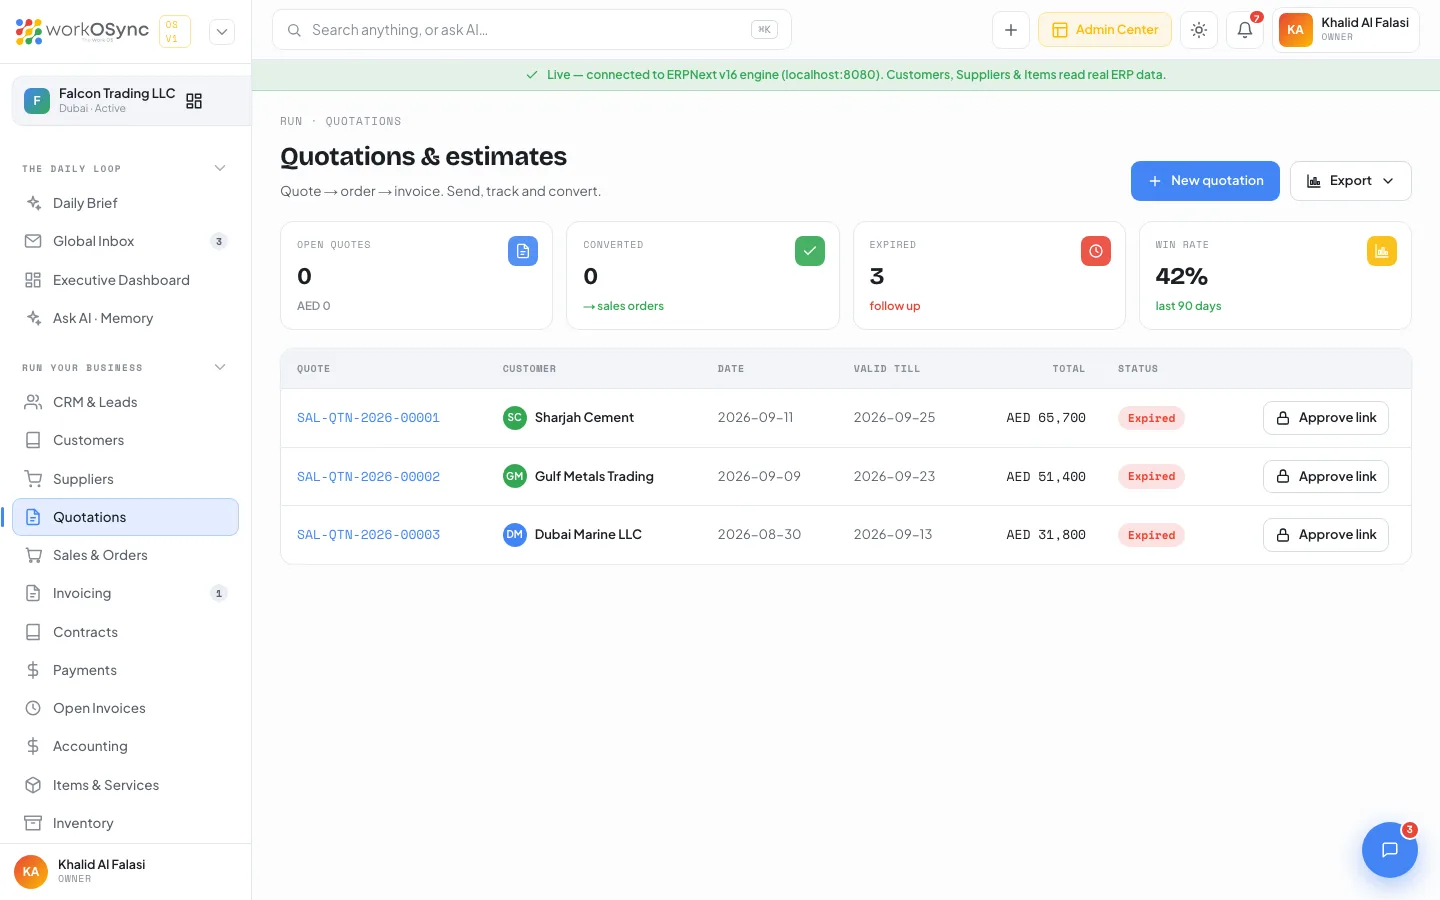Click Approve link for Sharjah Cement
The width and height of the screenshot is (1440, 900).
[x=1326, y=418]
